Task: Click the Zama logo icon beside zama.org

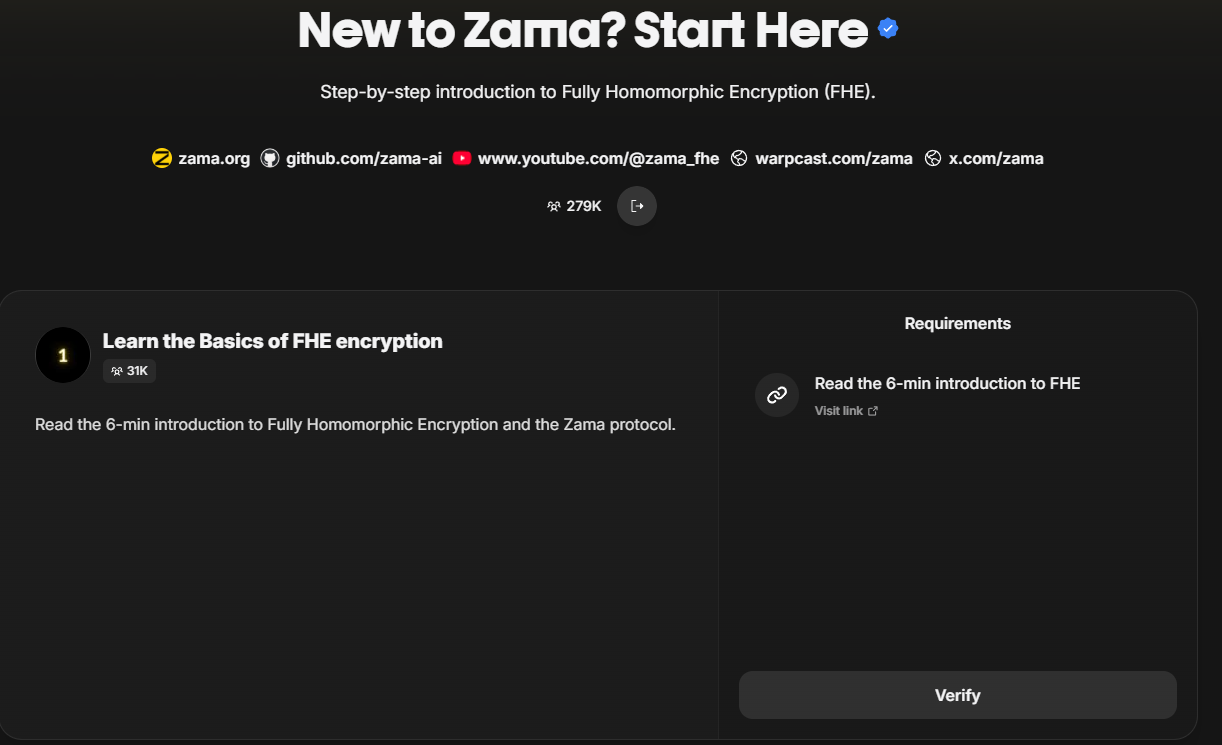Action: click(x=161, y=158)
